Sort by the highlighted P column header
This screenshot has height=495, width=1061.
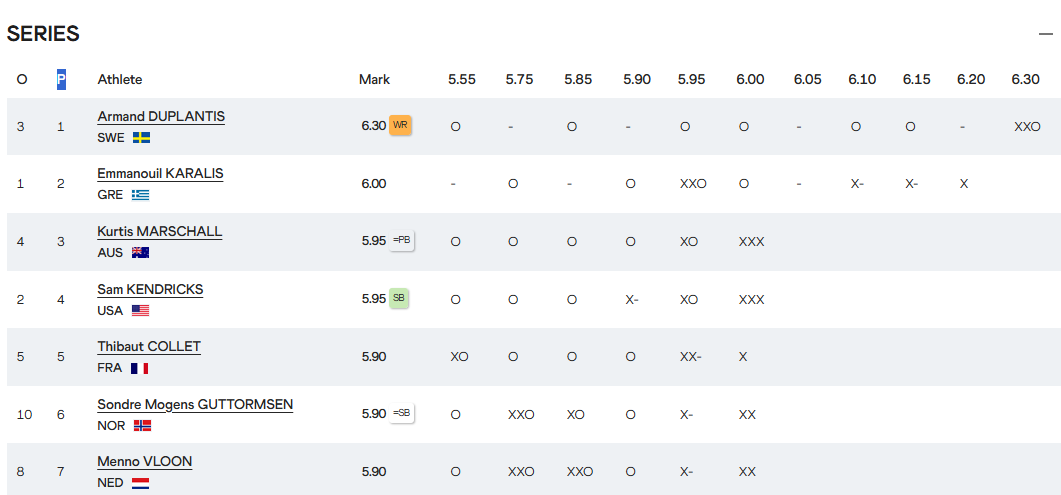point(61,79)
